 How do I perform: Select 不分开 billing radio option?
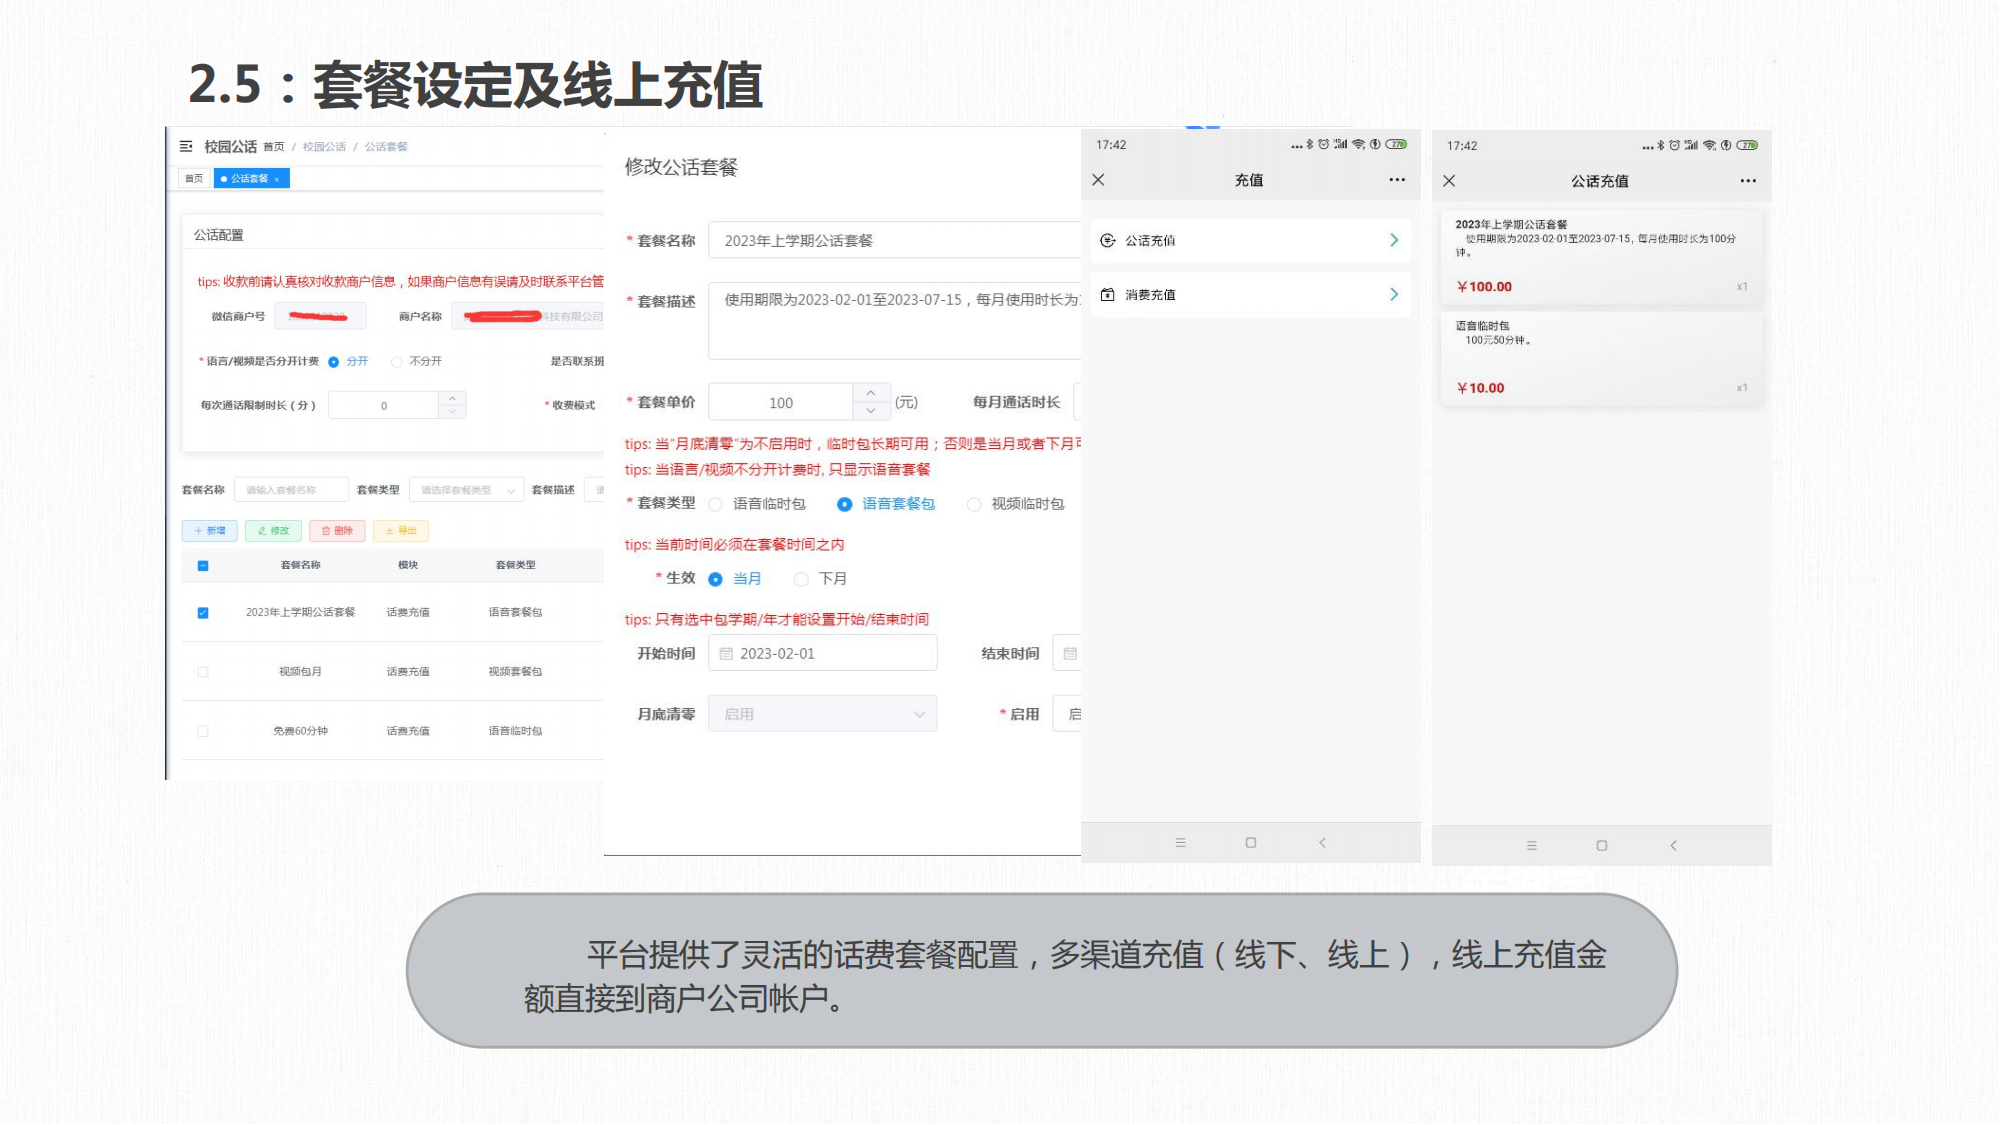point(417,361)
